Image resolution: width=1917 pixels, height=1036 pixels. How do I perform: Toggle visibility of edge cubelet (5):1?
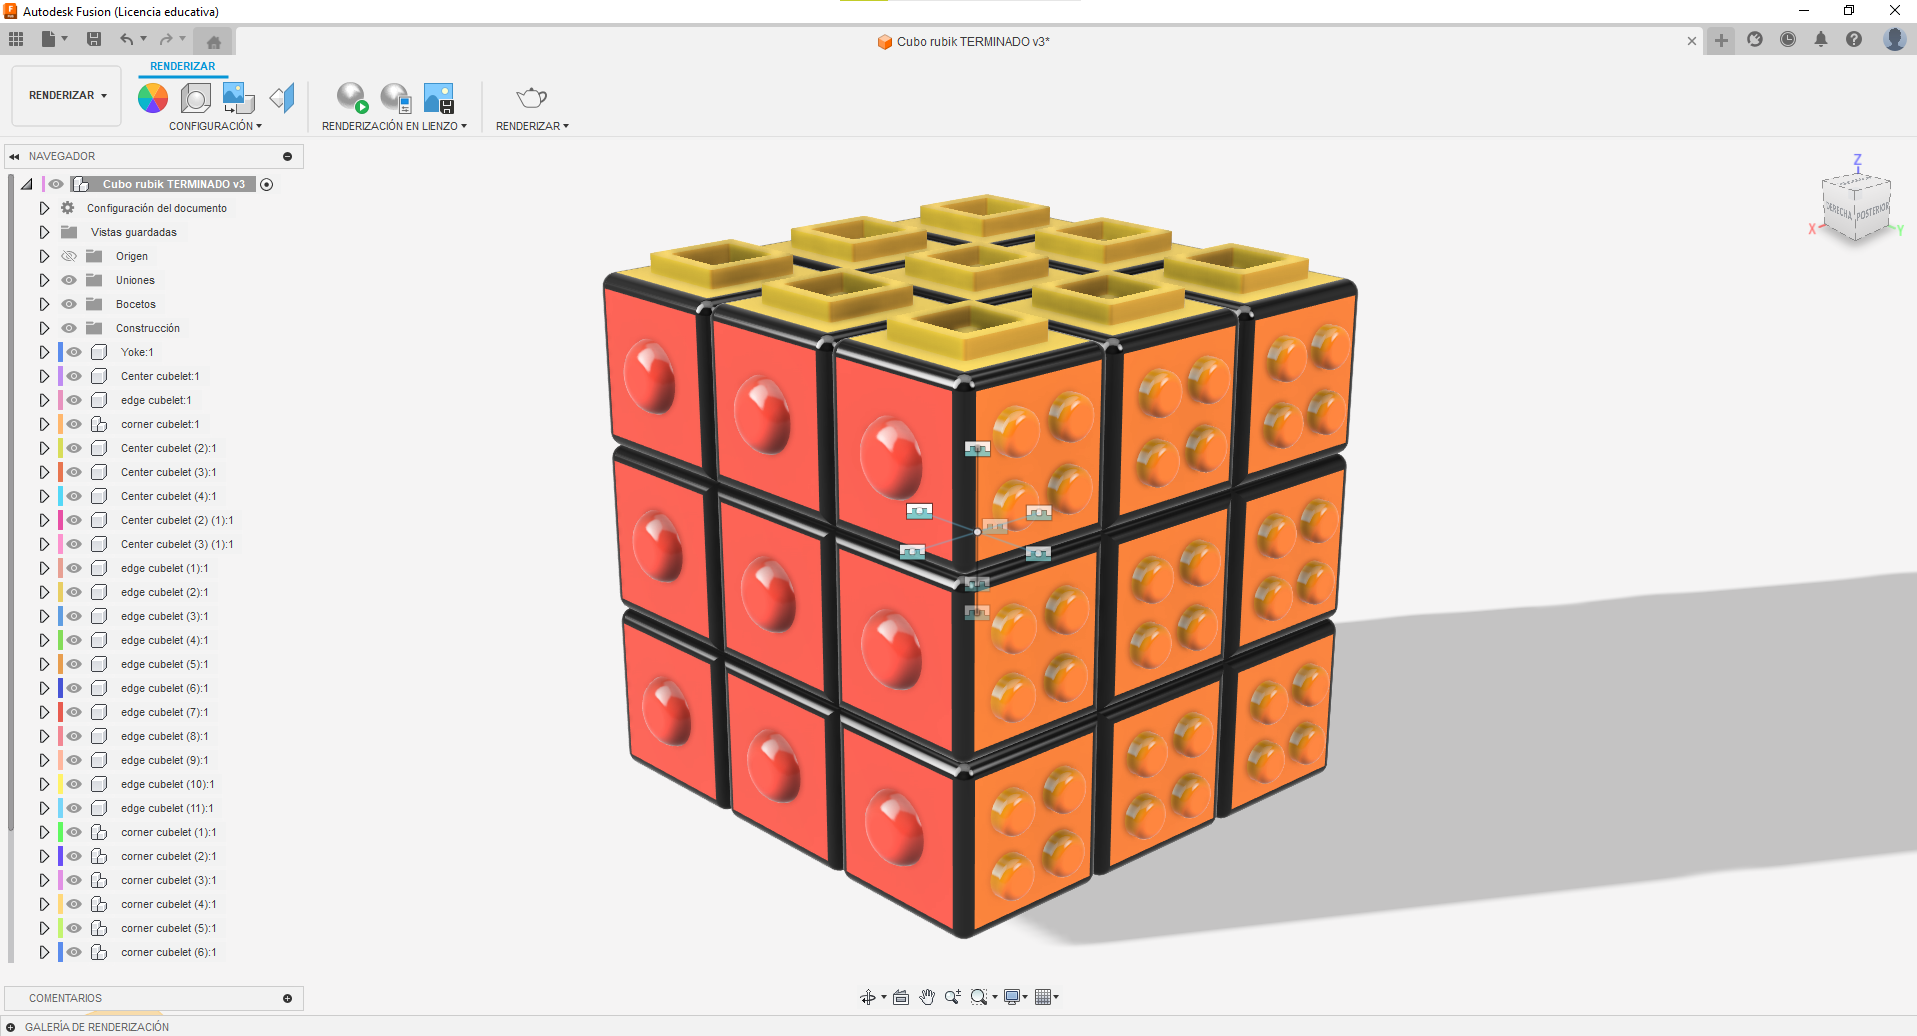[74, 664]
